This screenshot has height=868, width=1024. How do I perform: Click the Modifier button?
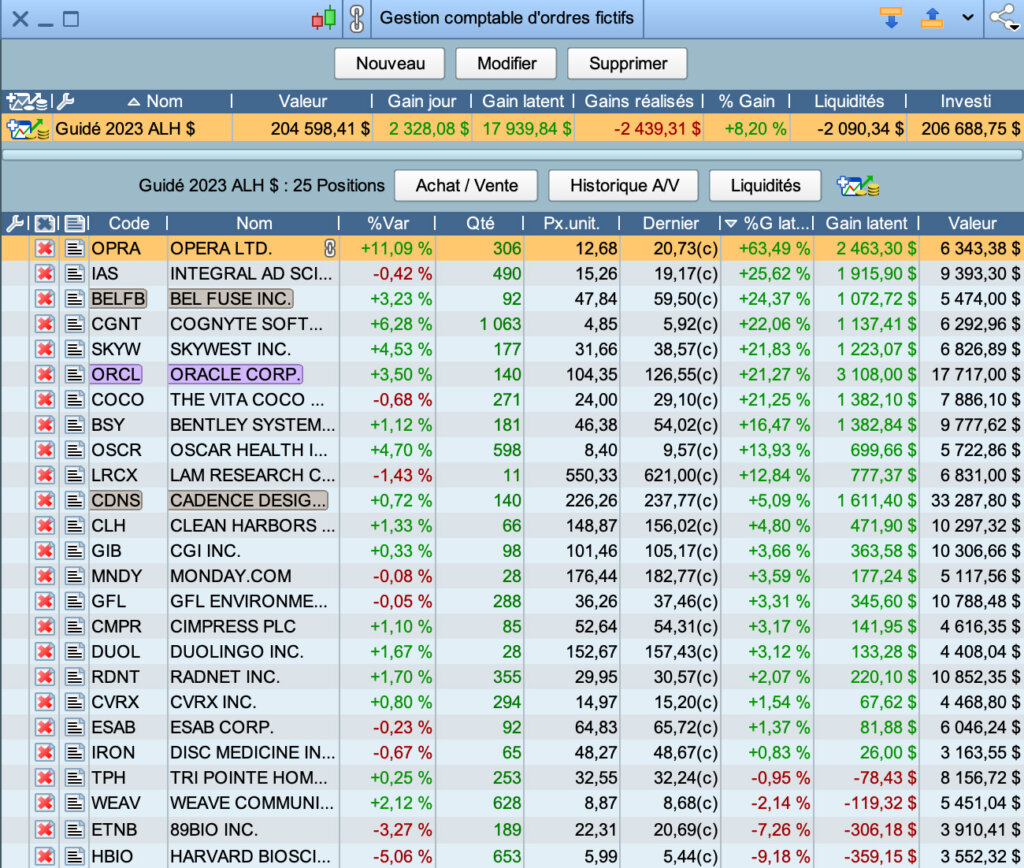(507, 63)
